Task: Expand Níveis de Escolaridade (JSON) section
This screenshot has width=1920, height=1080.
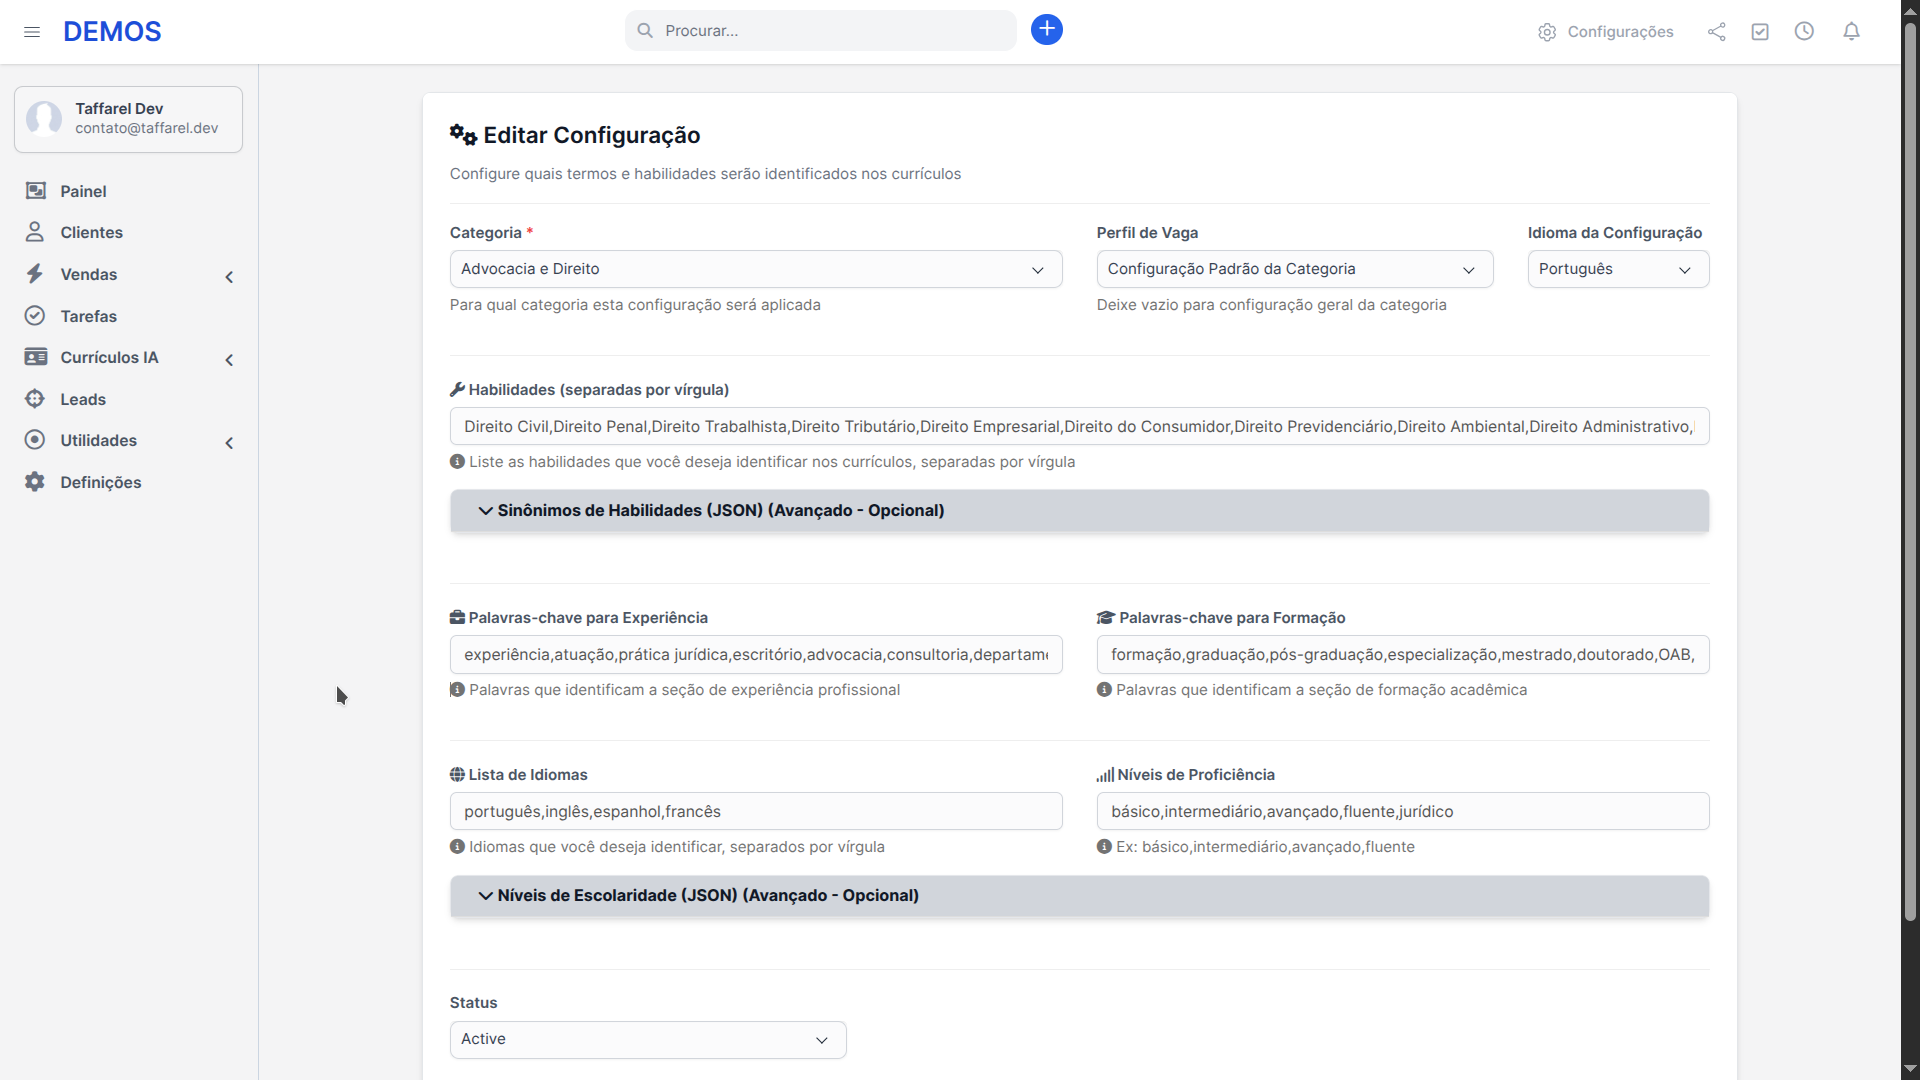Action: [707, 896]
